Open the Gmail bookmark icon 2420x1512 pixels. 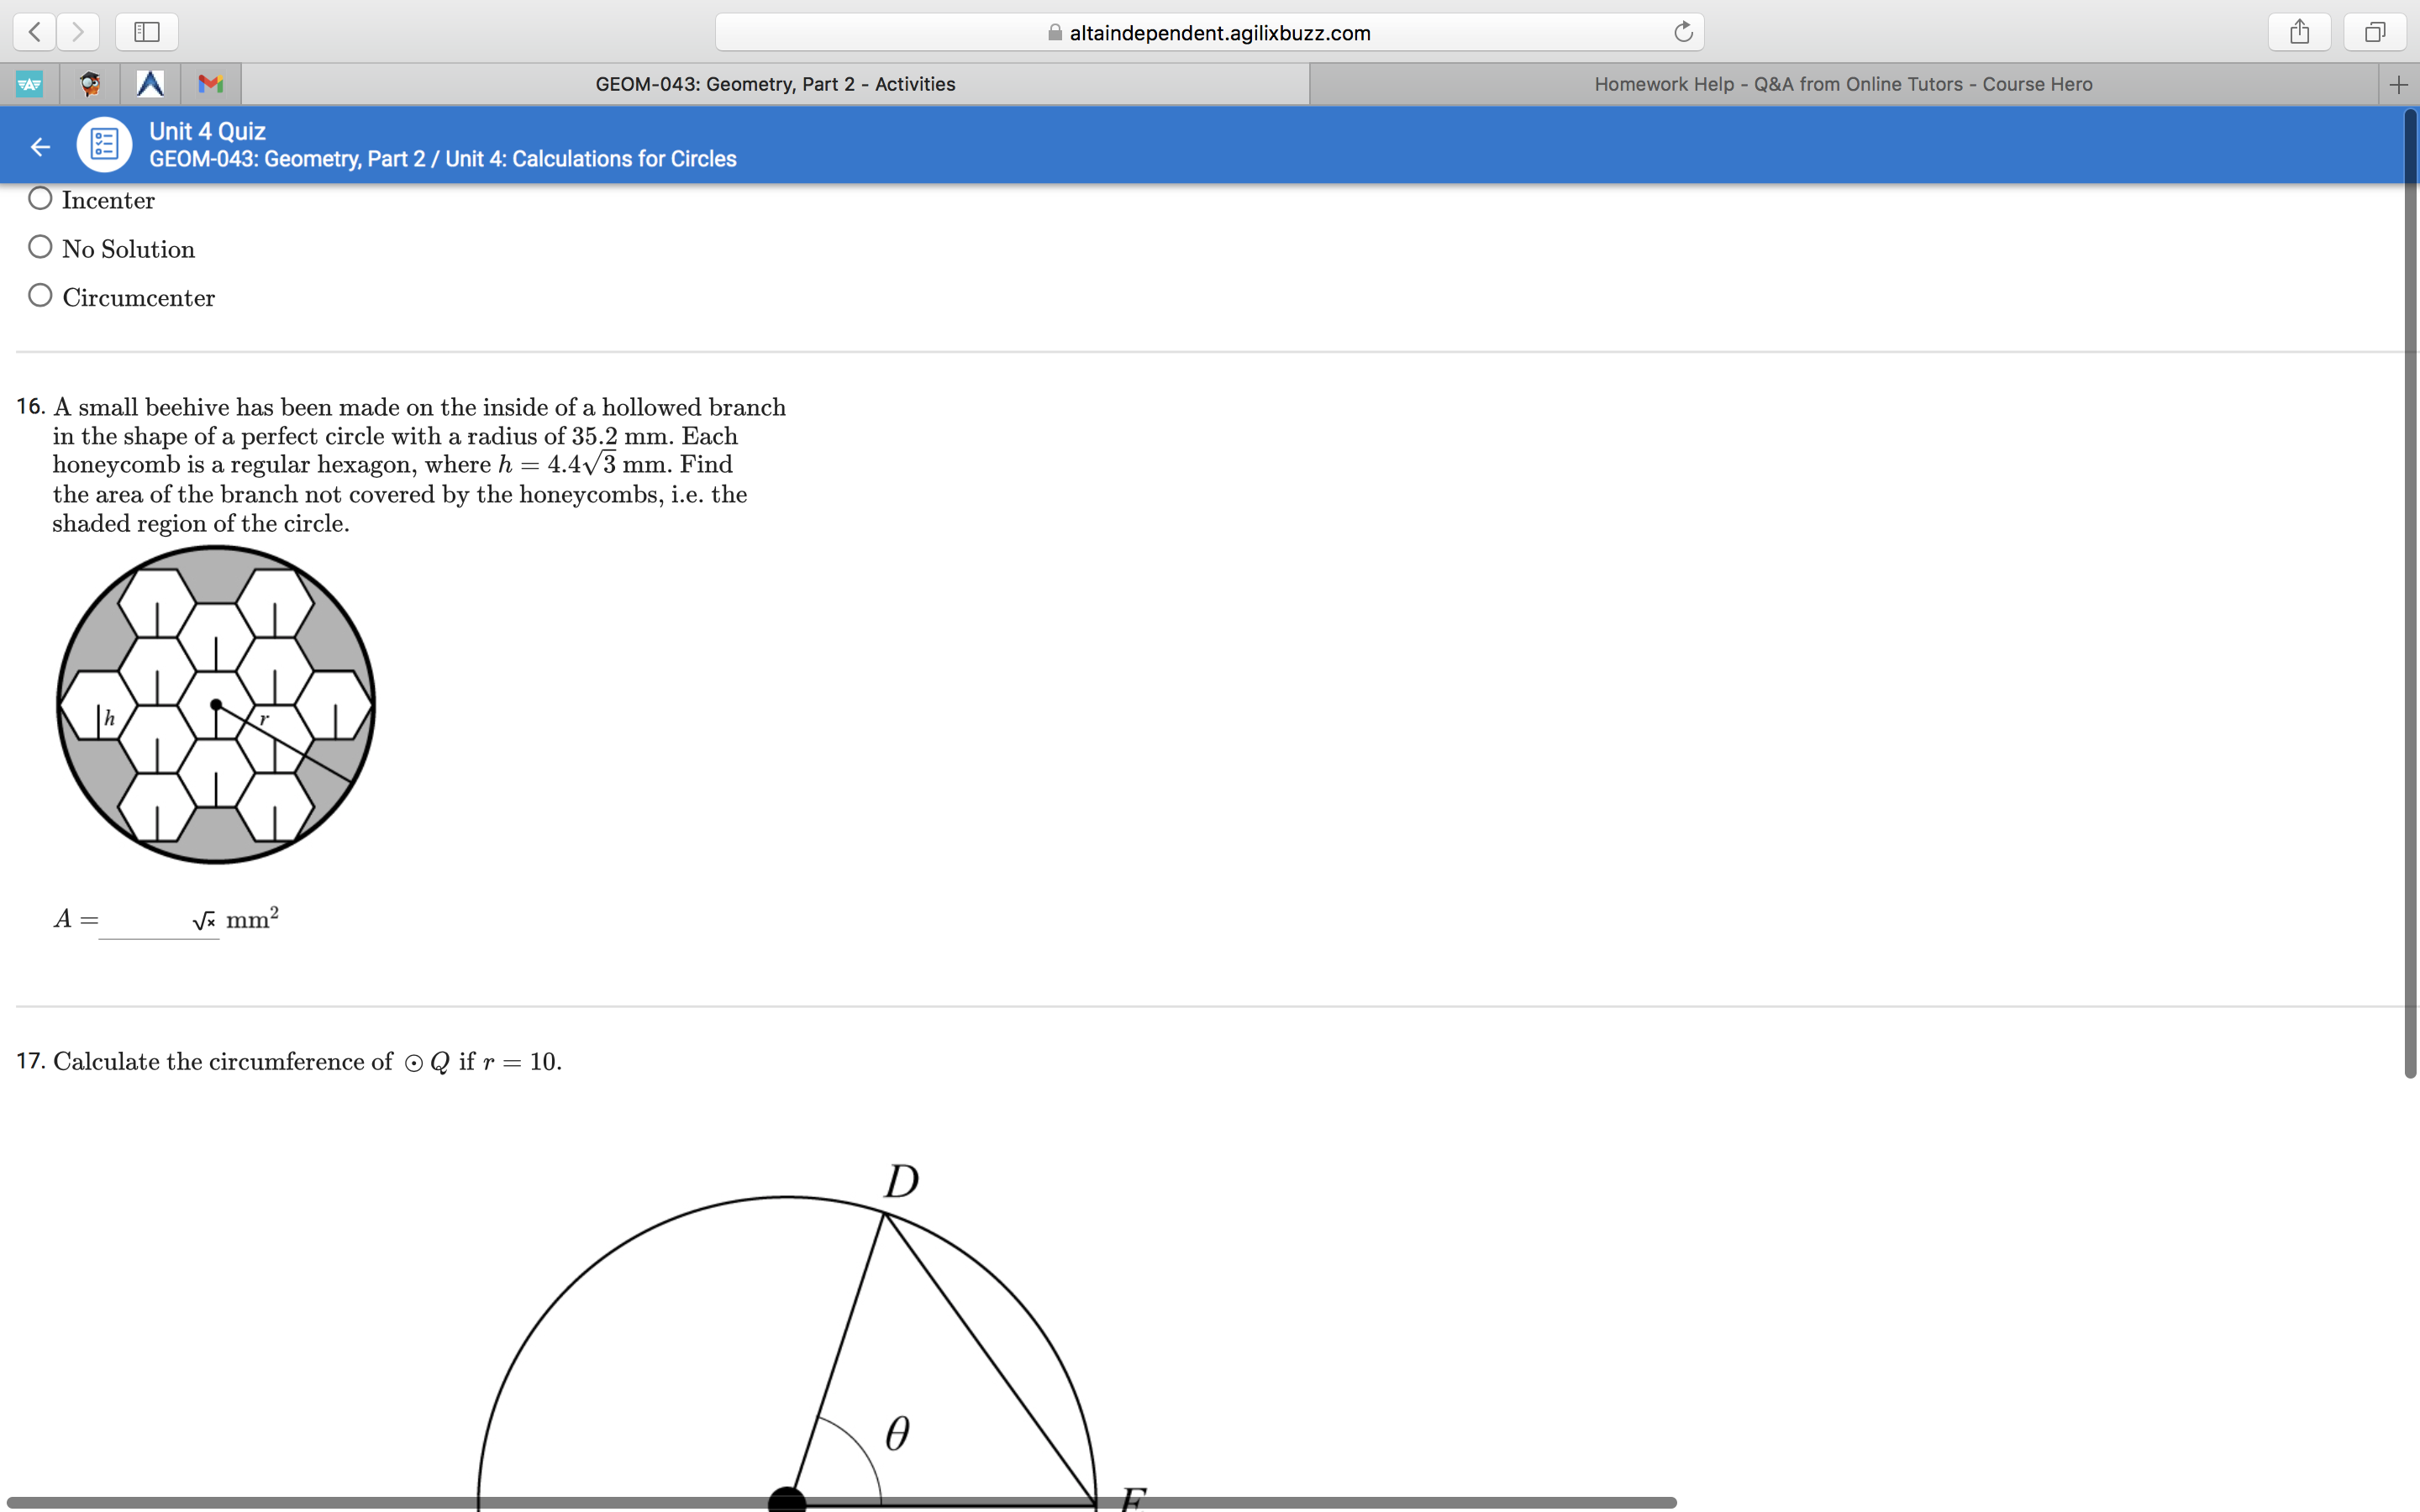pos(209,84)
